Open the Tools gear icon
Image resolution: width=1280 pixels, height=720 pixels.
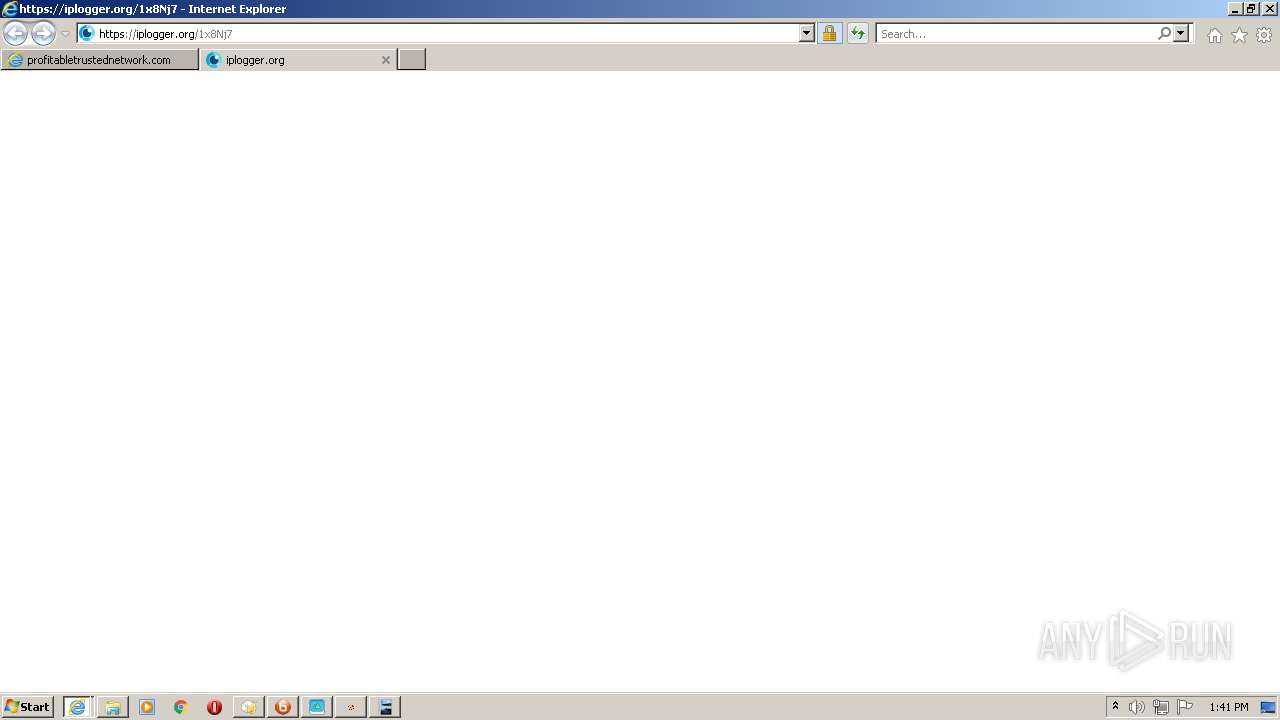point(1264,35)
